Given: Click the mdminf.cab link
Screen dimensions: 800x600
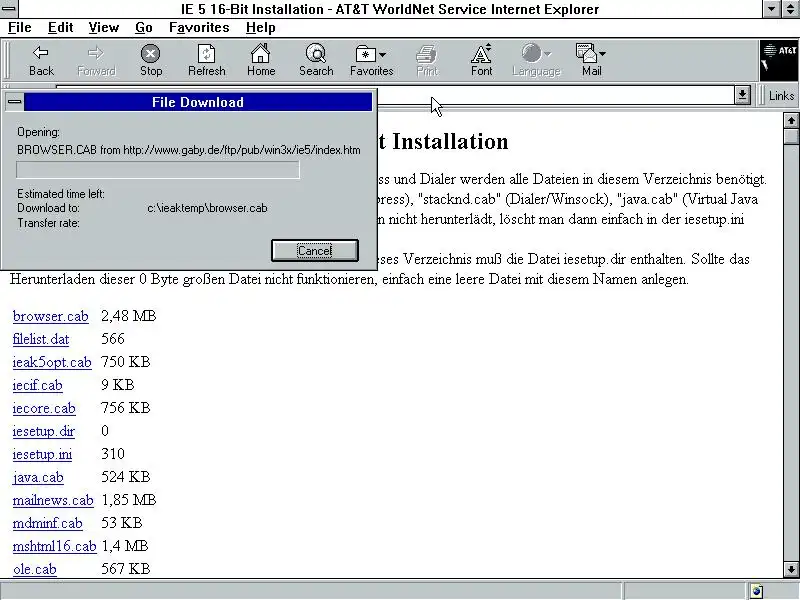Looking at the screenshot, I should [x=47, y=523].
